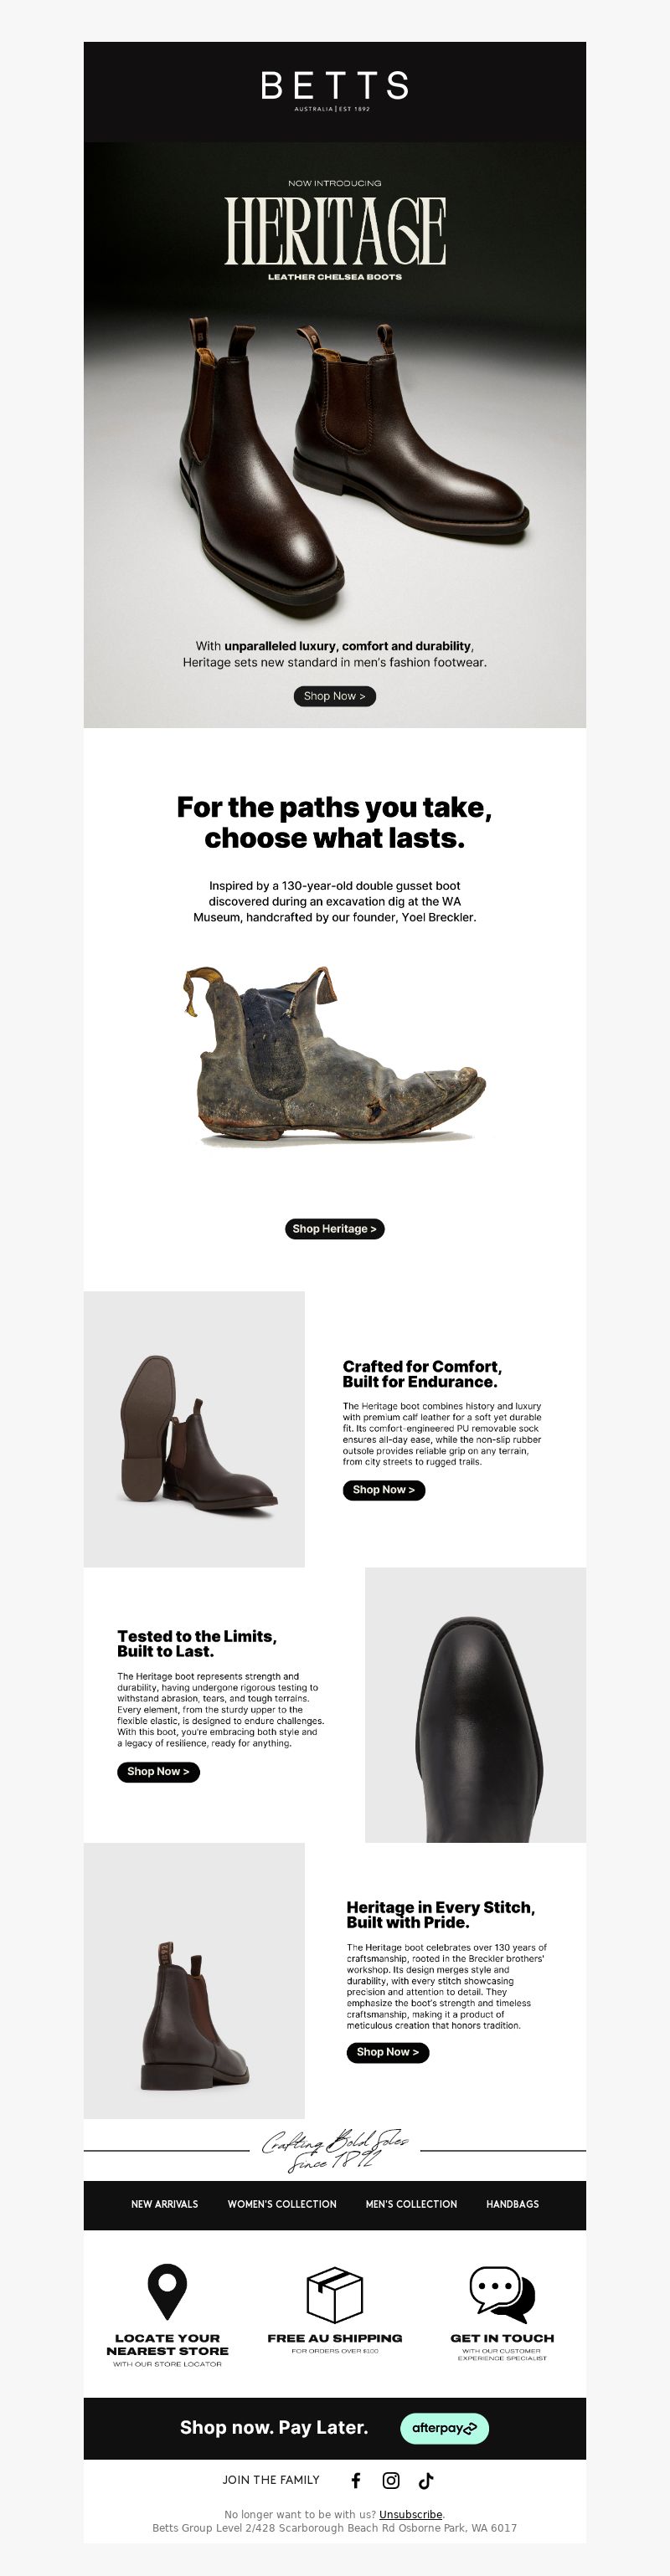670x2576 pixels.
Task: Open Women's Collection menu item
Action: click(x=282, y=2204)
